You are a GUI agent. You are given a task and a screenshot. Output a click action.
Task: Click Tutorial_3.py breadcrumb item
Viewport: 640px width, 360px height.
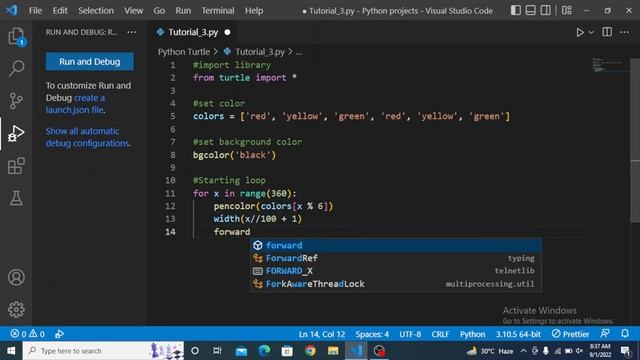(x=260, y=52)
